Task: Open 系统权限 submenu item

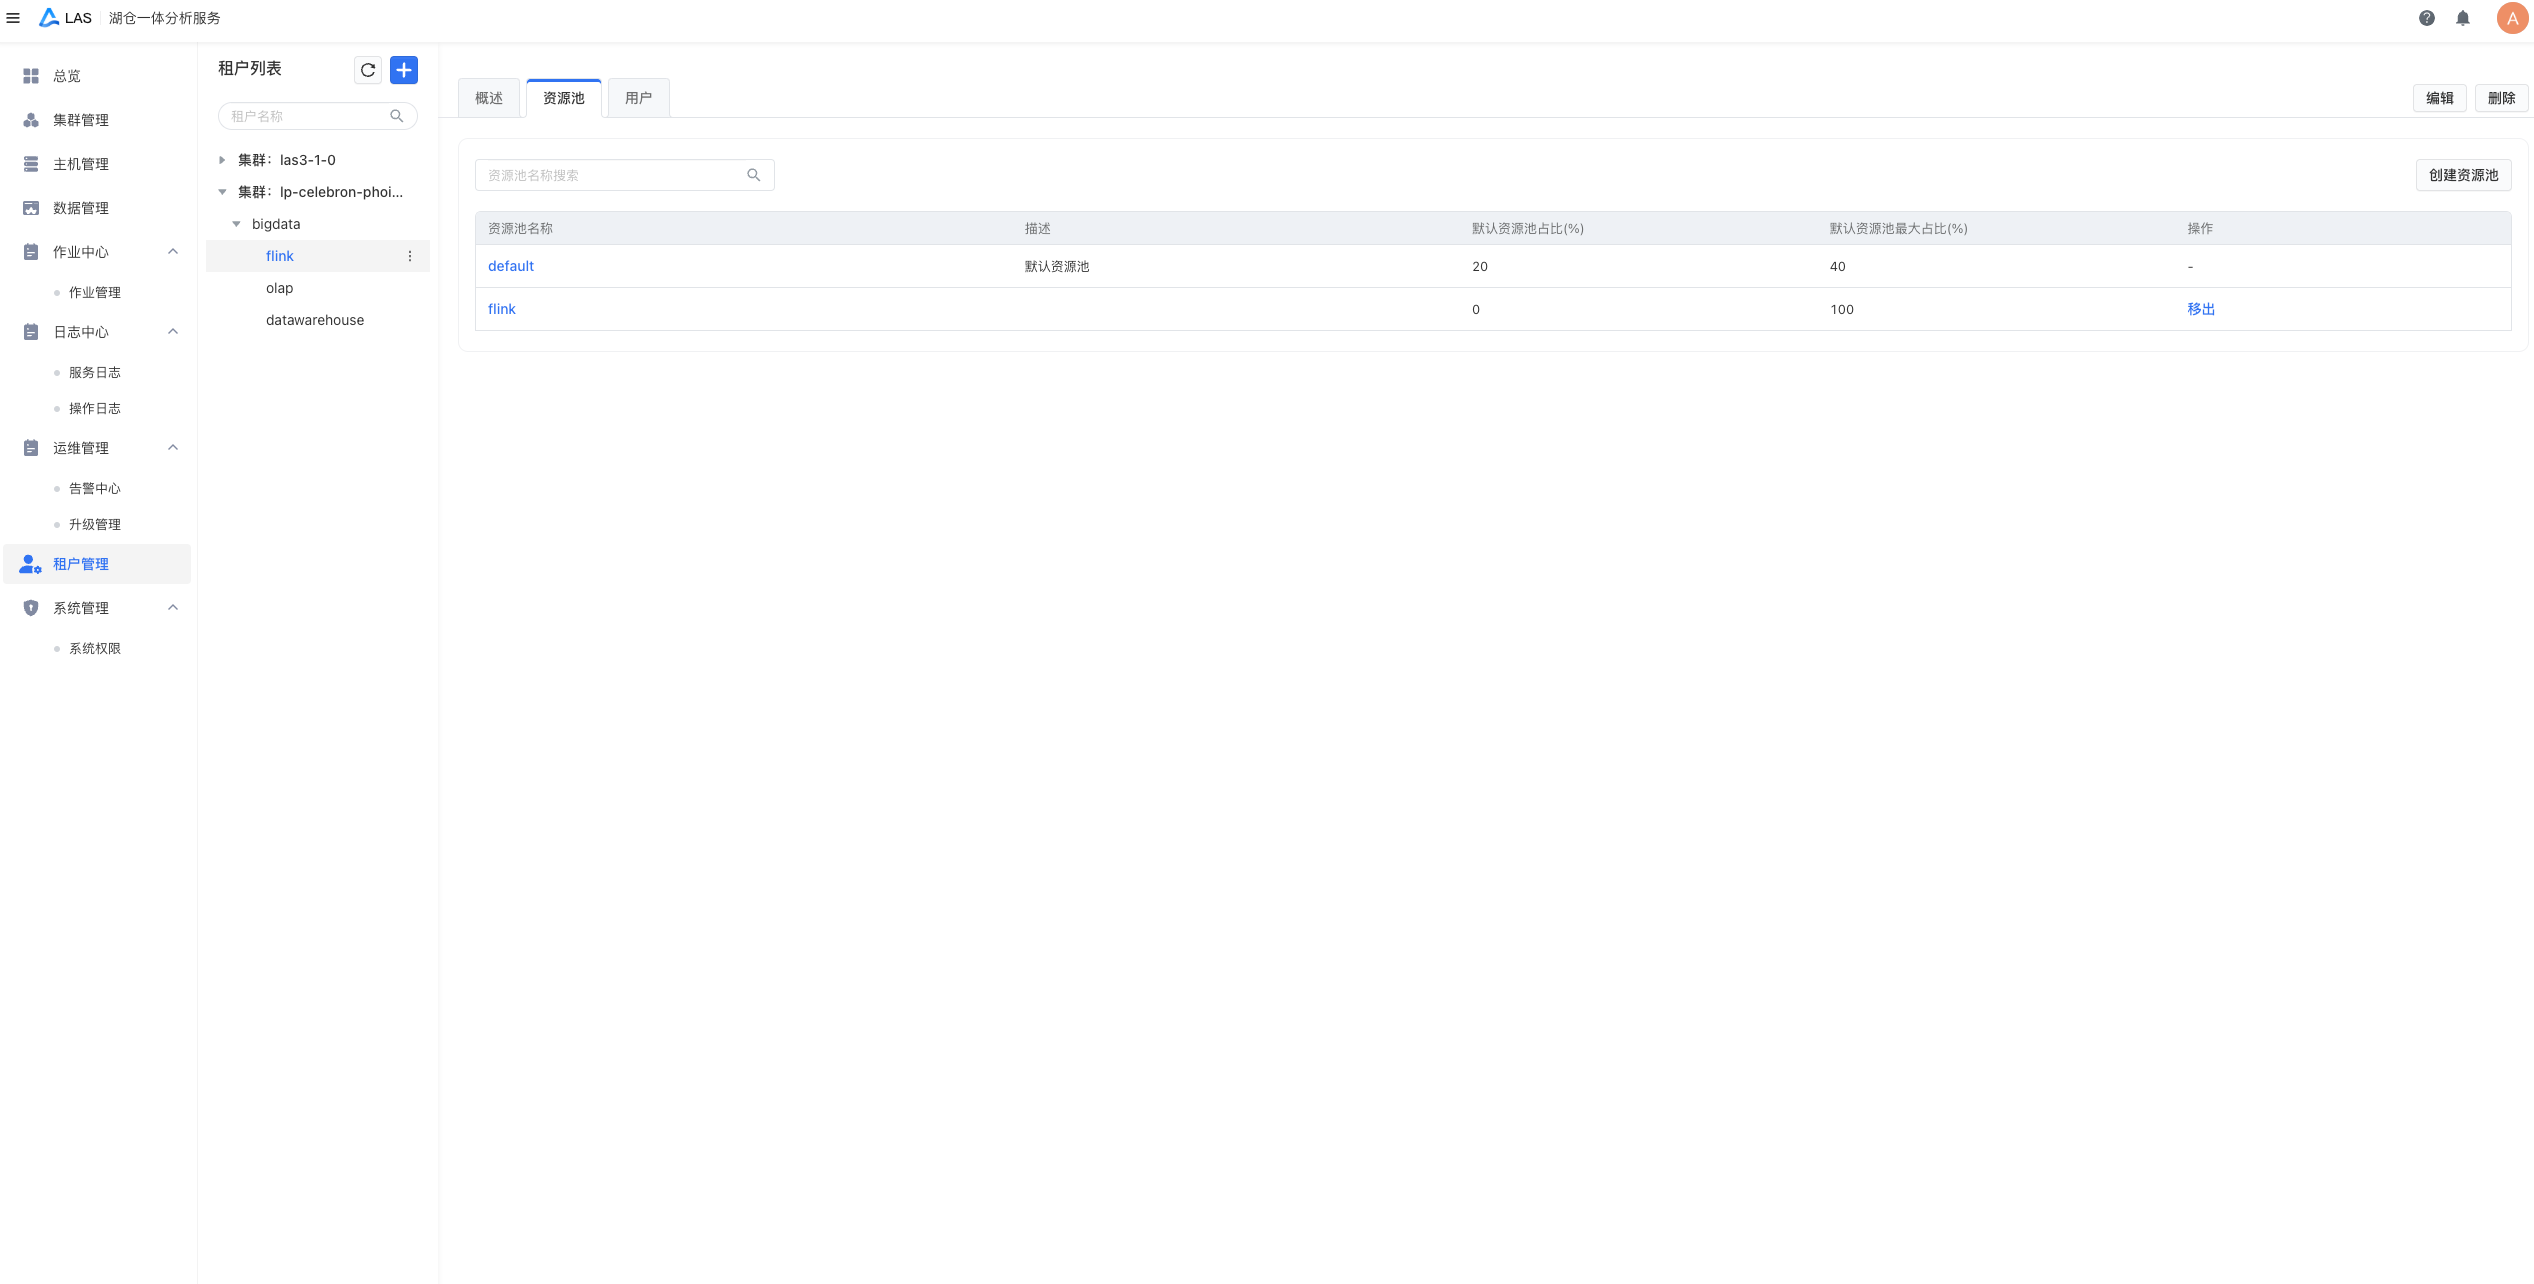Action: point(97,648)
